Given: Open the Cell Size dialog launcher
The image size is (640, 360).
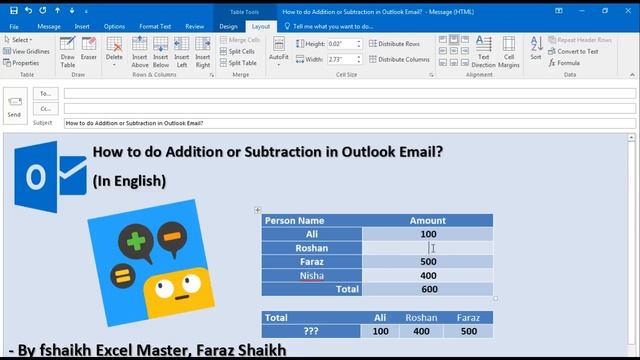Looking at the screenshot, I should (x=431, y=75).
